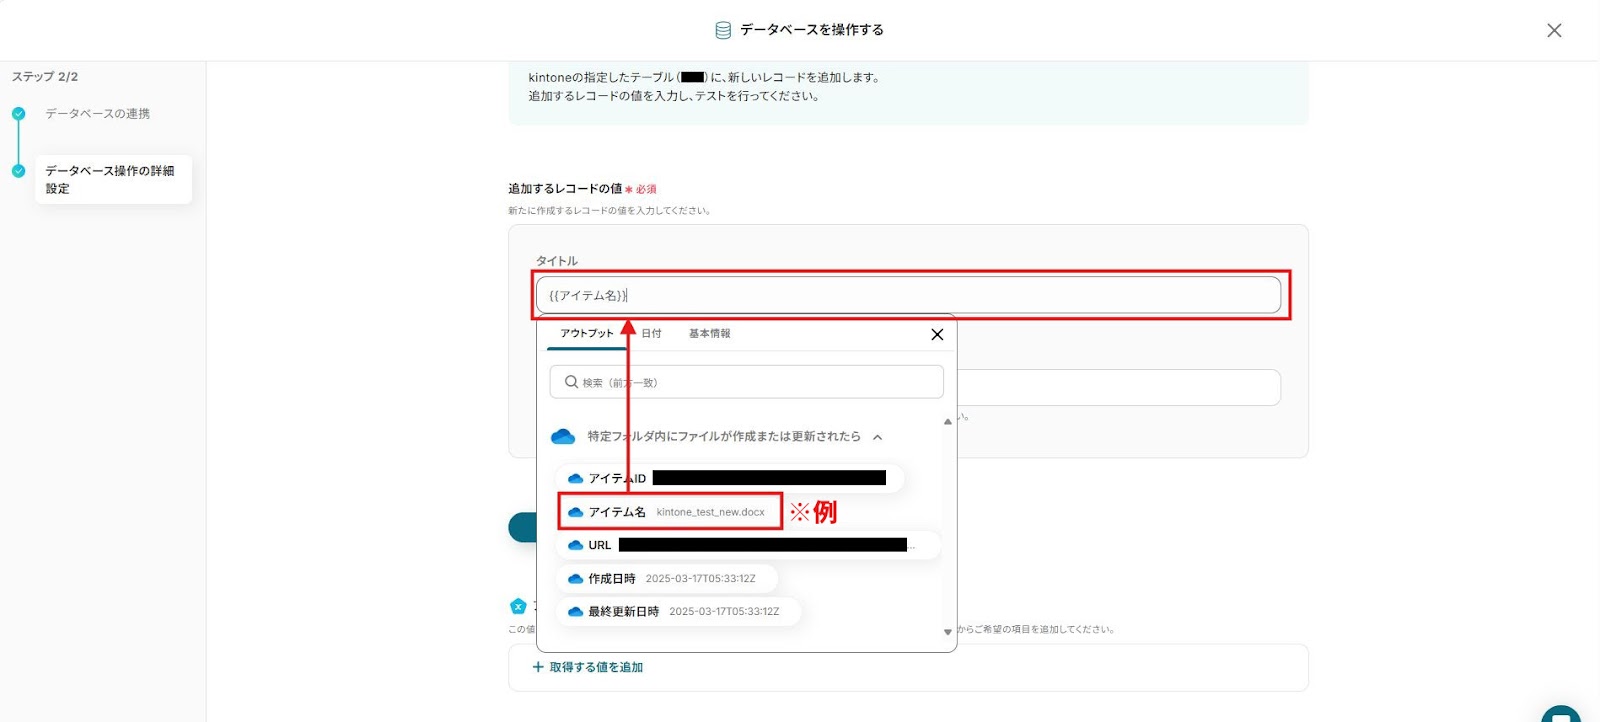Screen dimensions: 1600x722
Task: Click the second record input field behind popup
Action: click(x=1118, y=387)
